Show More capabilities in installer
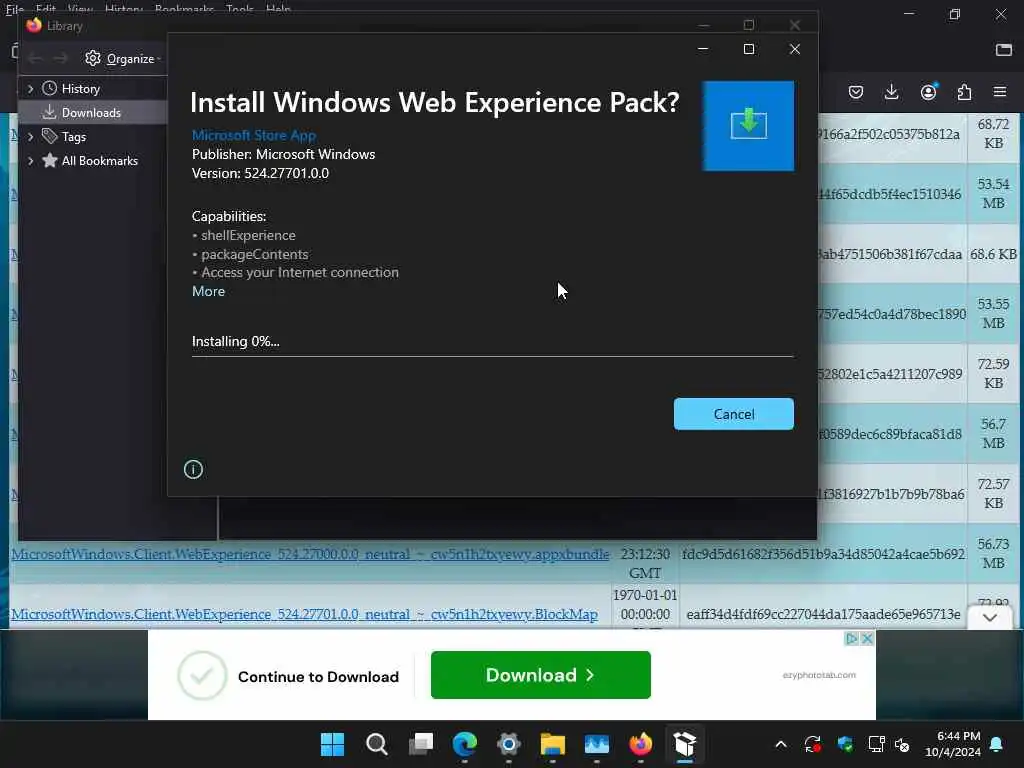The image size is (1024, 768). 208,291
